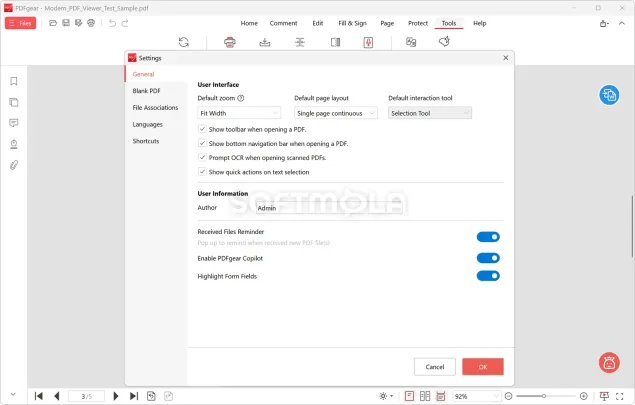Open the Fill & Sign ribbon tab
635x405 pixels.
click(x=352, y=23)
